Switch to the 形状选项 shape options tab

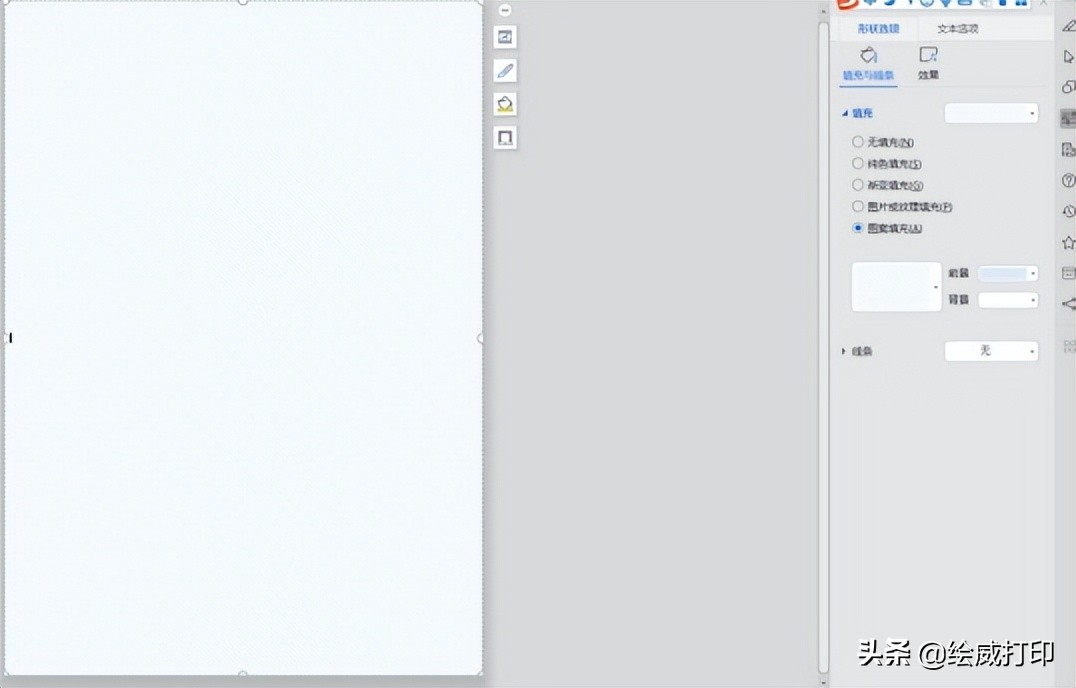point(878,29)
